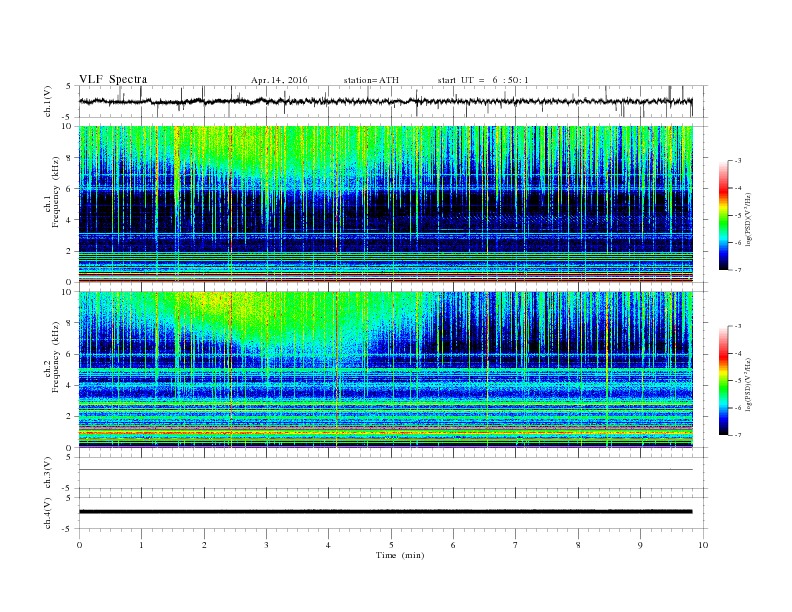Viewport: 792px width, 612px height.
Task: Click the ch.1 spectrogram panel
Action: 385,204
